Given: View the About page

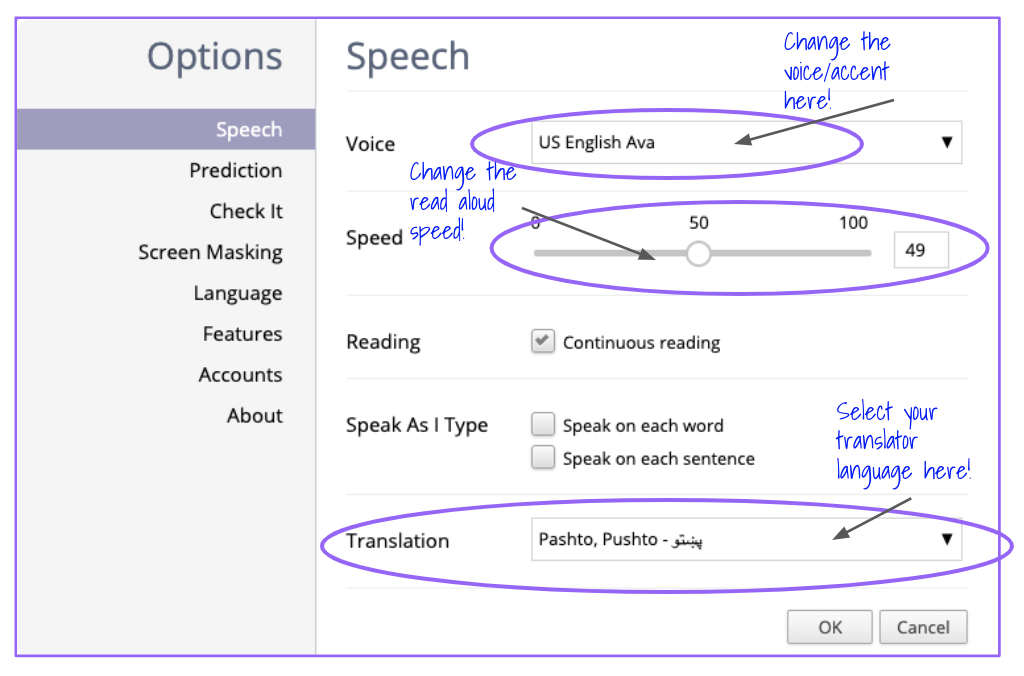Looking at the screenshot, I should click(x=255, y=416).
